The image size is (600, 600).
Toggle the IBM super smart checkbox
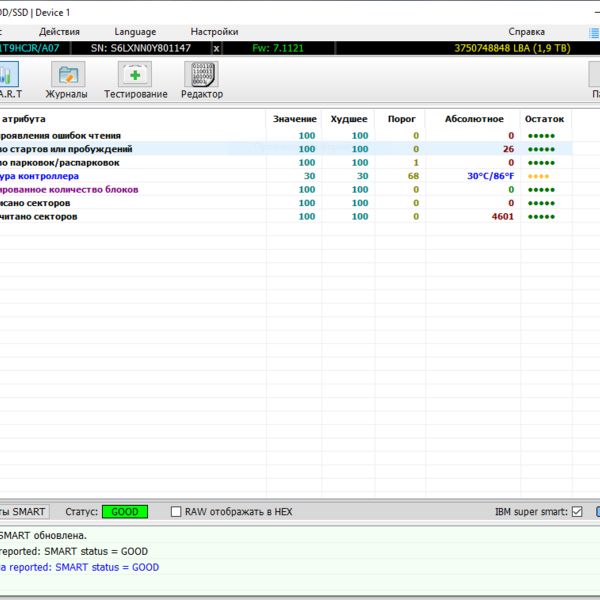[x=577, y=512]
